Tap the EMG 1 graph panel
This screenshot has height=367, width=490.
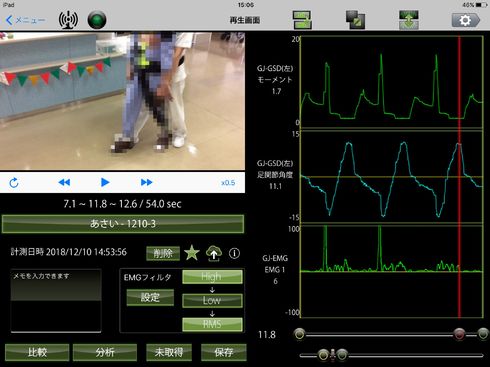click(392, 271)
